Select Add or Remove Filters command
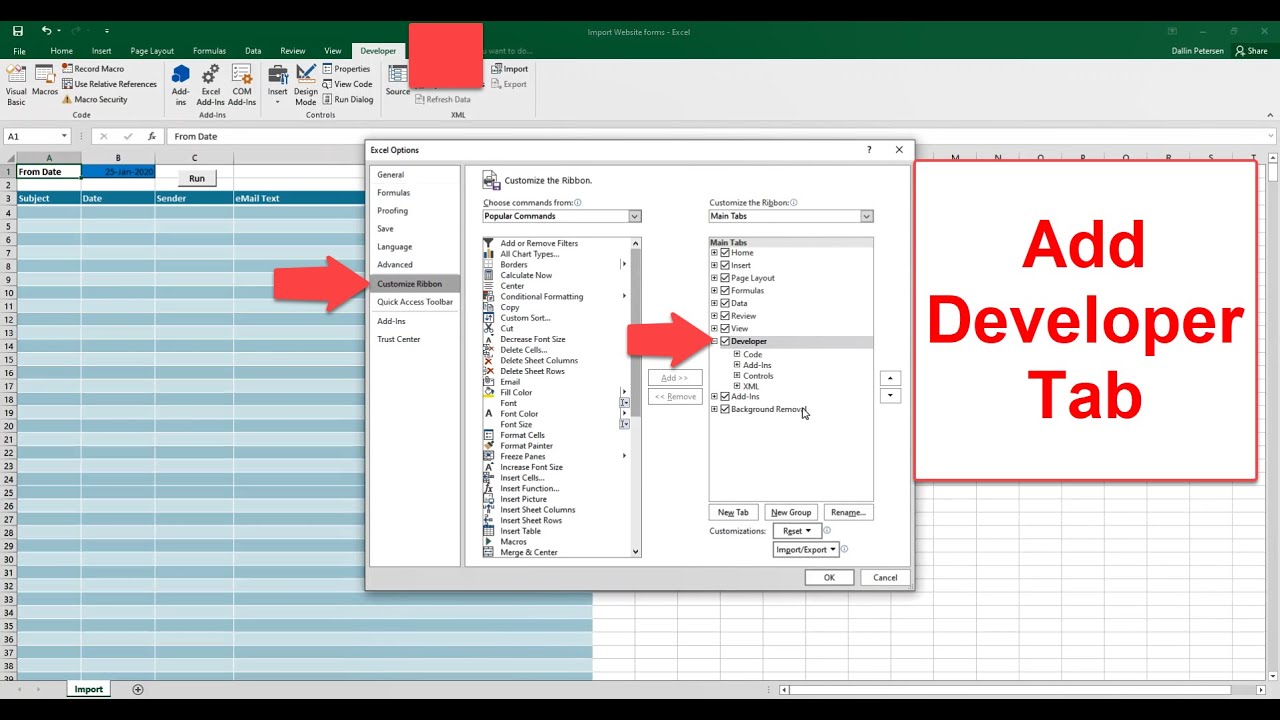The width and height of the screenshot is (1280, 720). (x=539, y=243)
